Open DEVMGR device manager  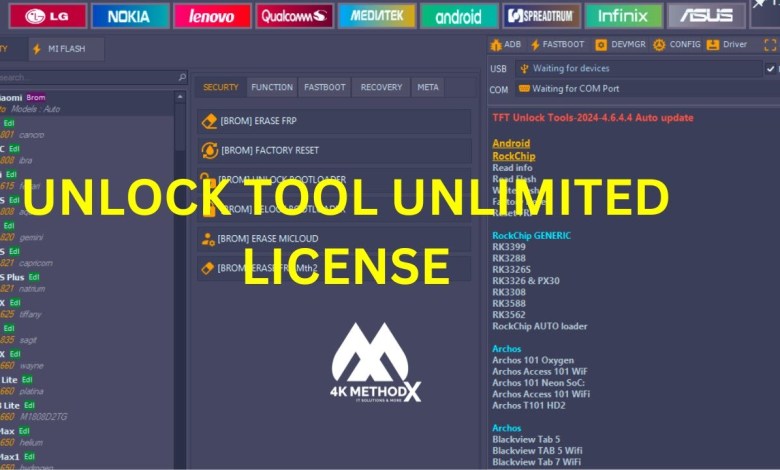(x=620, y=44)
